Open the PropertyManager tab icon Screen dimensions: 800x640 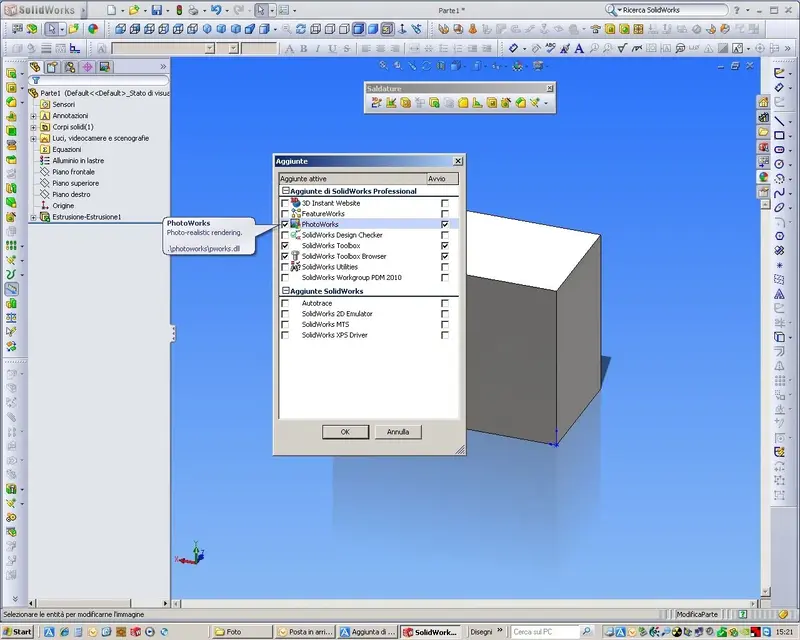(x=52, y=67)
